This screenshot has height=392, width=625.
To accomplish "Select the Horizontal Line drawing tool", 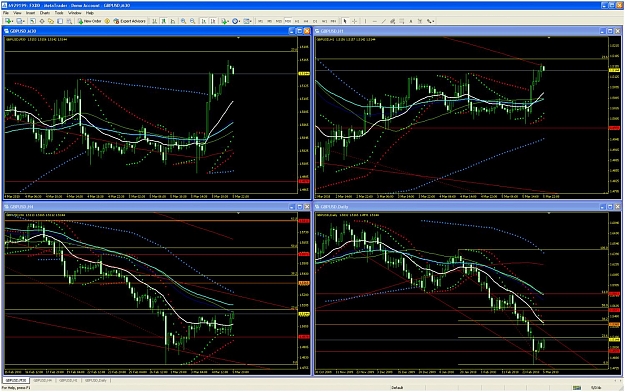I will [375, 21].
